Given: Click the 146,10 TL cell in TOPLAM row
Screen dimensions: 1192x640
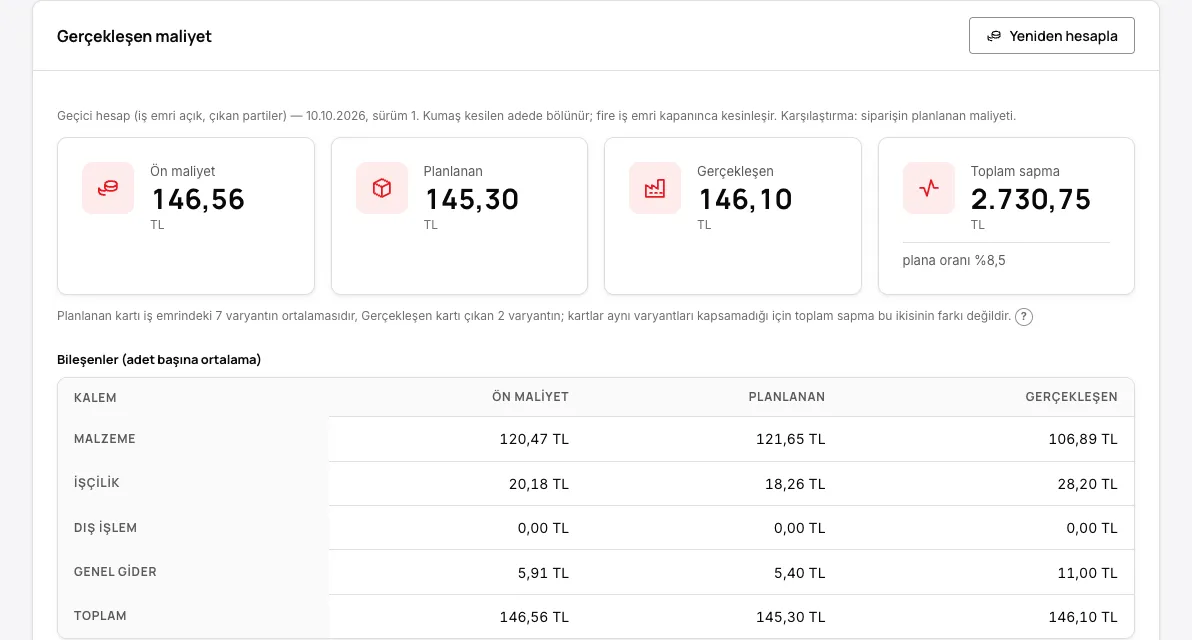Looking at the screenshot, I should tap(1083, 617).
